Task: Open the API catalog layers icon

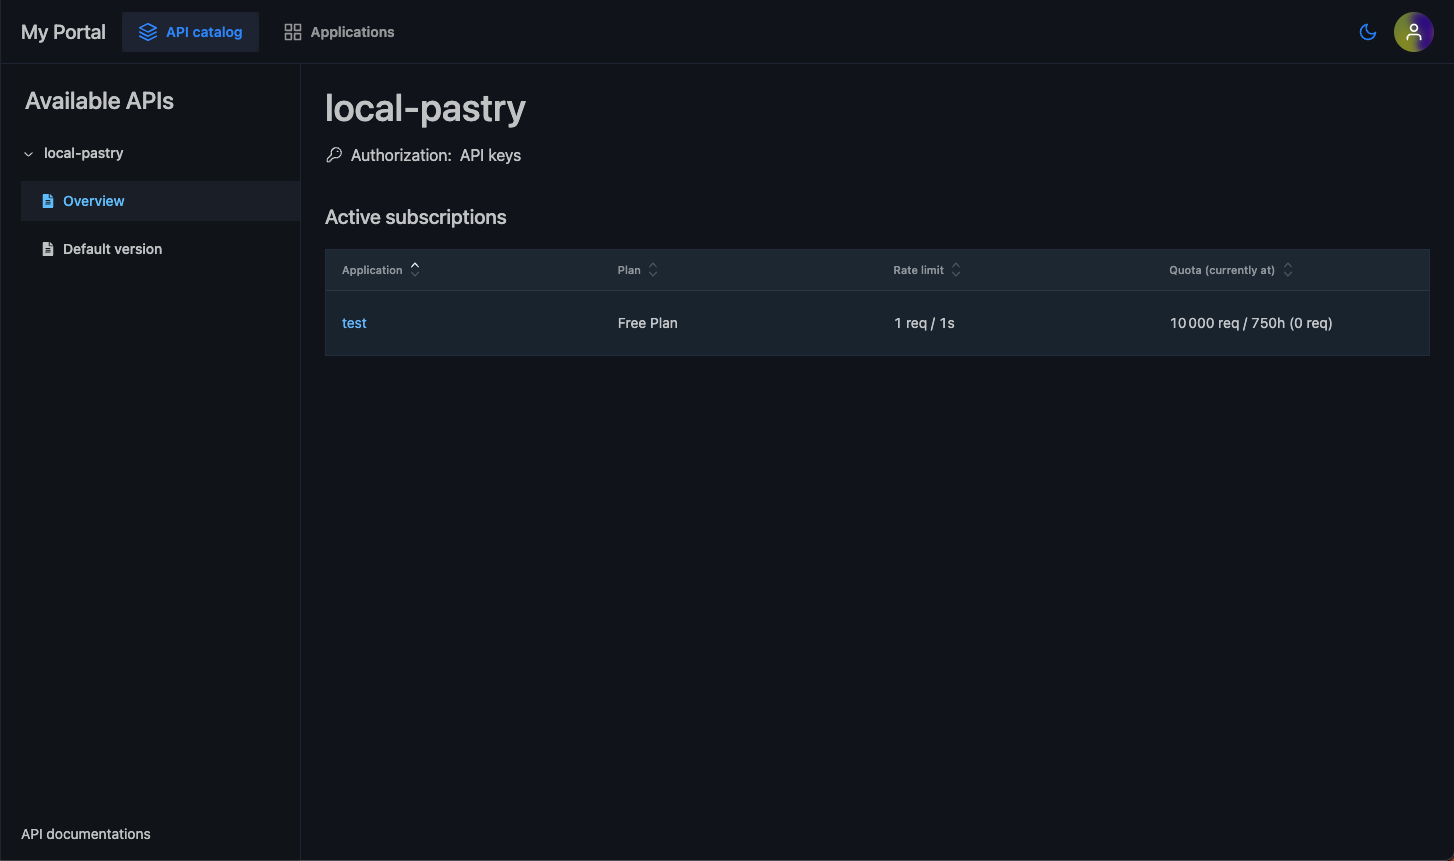Action: coord(147,31)
